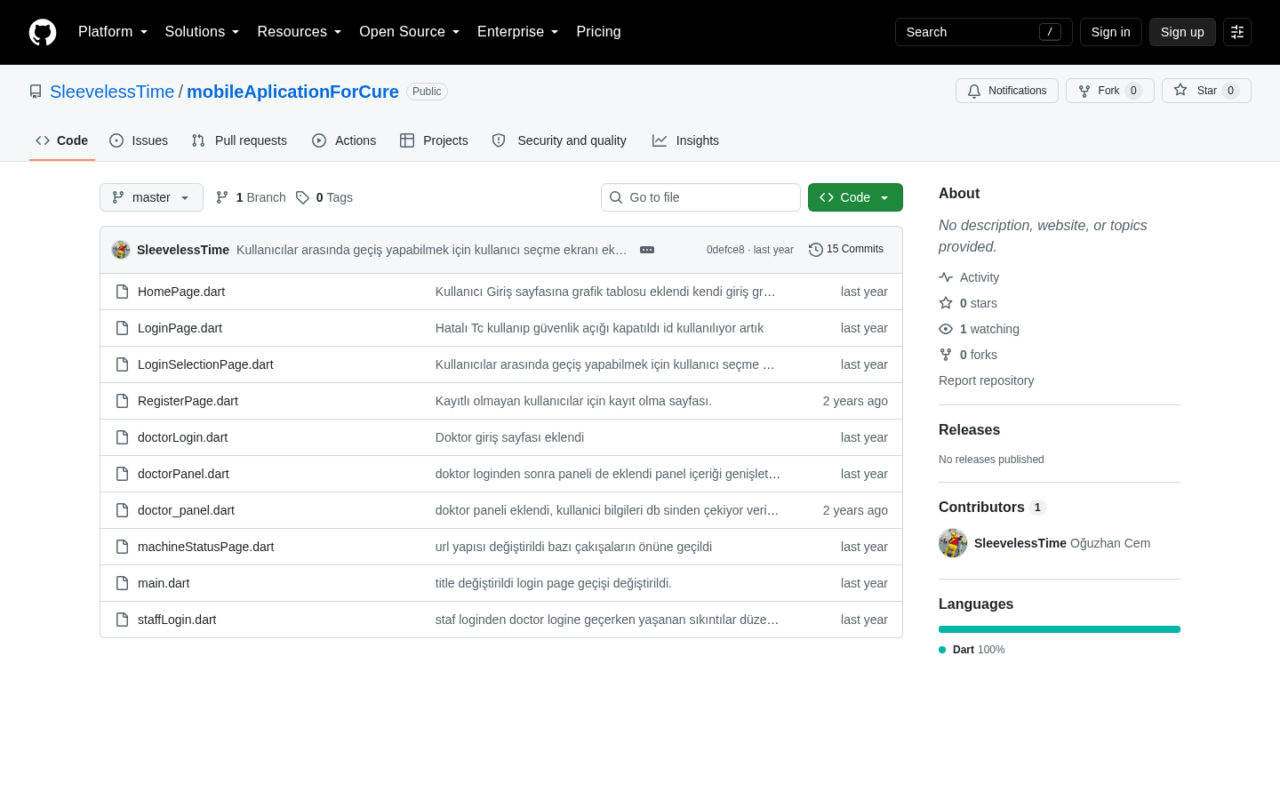
Task: Click the Sign in button
Action: coord(1111,32)
